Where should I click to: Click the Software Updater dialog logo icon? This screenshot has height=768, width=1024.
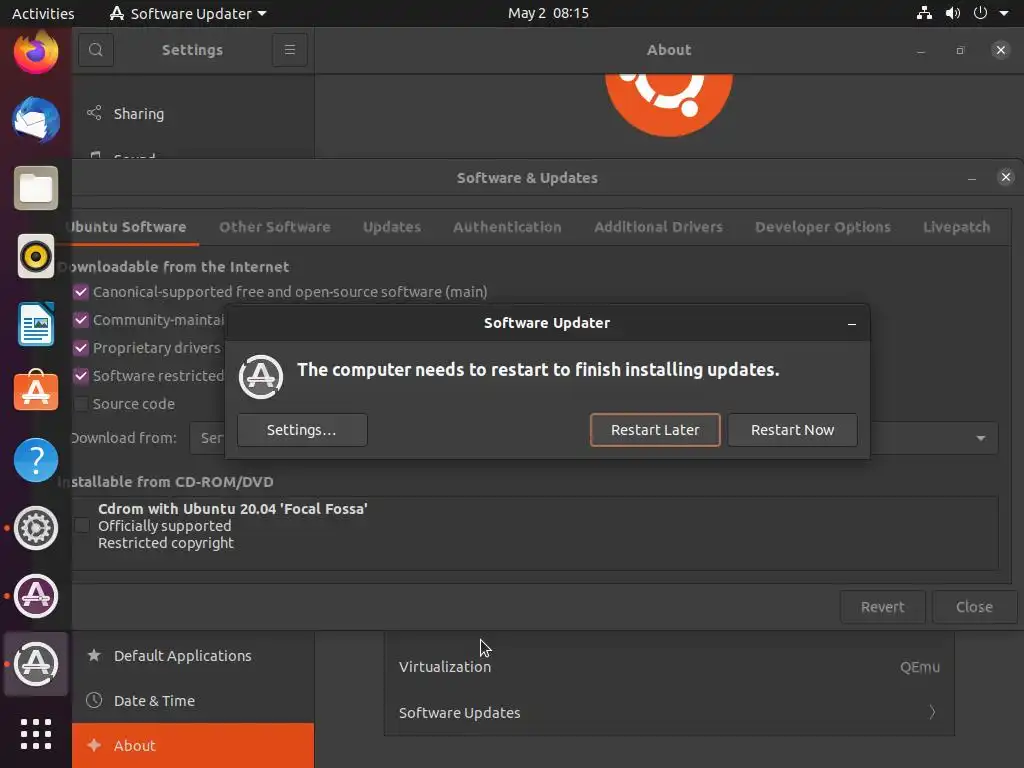[261, 377]
